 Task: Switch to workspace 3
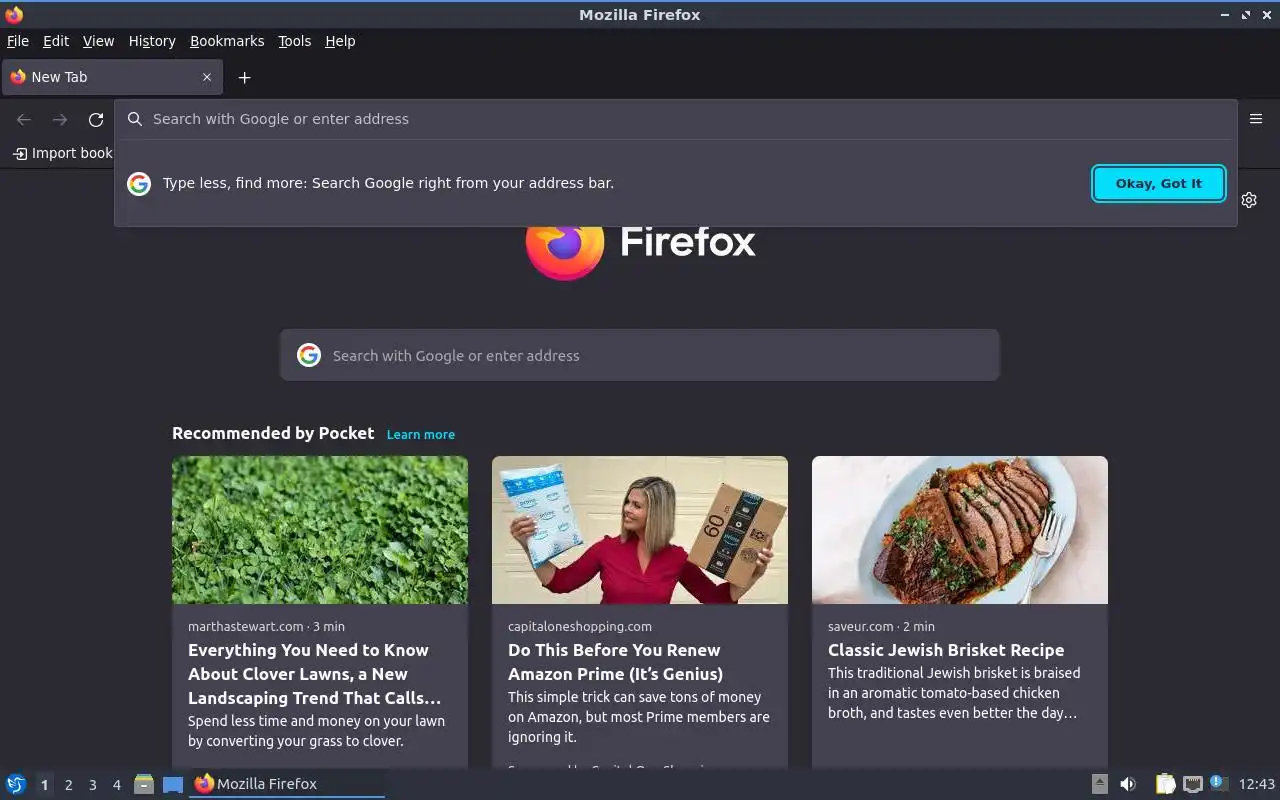[x=92, y=785]
